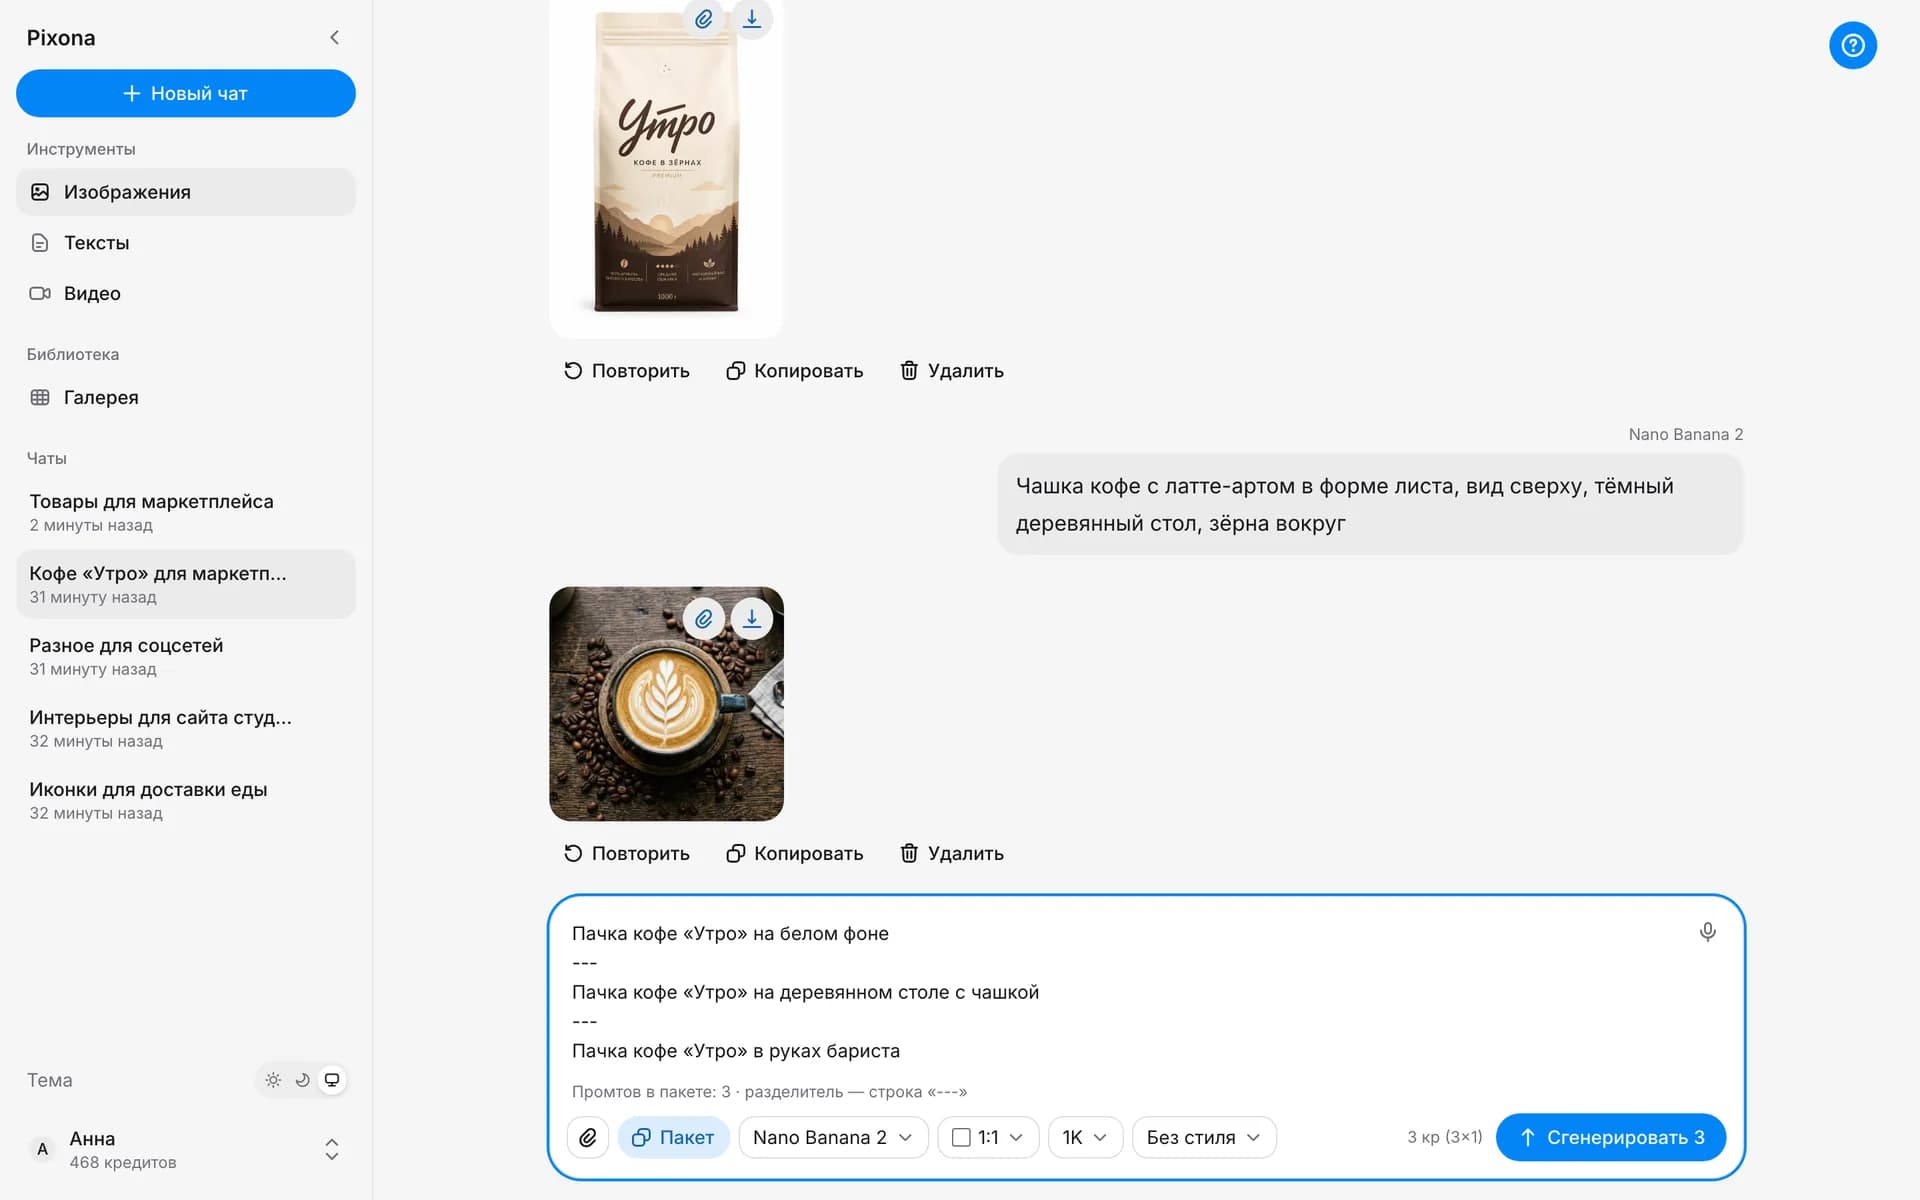The image size is (1920, 1200).
Task: Click the Анна user avatar
Action: pyautogui.click(x=42, y=1149)
